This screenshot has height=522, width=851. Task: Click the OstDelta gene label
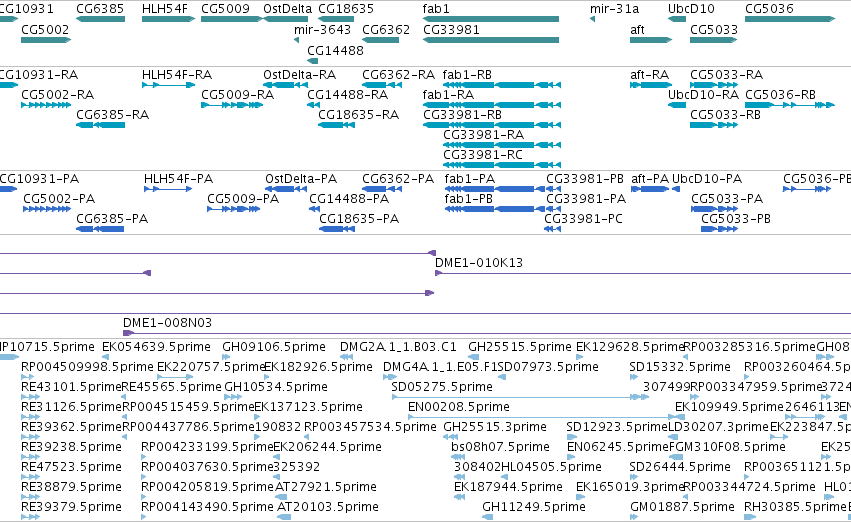tap(288, 9)
